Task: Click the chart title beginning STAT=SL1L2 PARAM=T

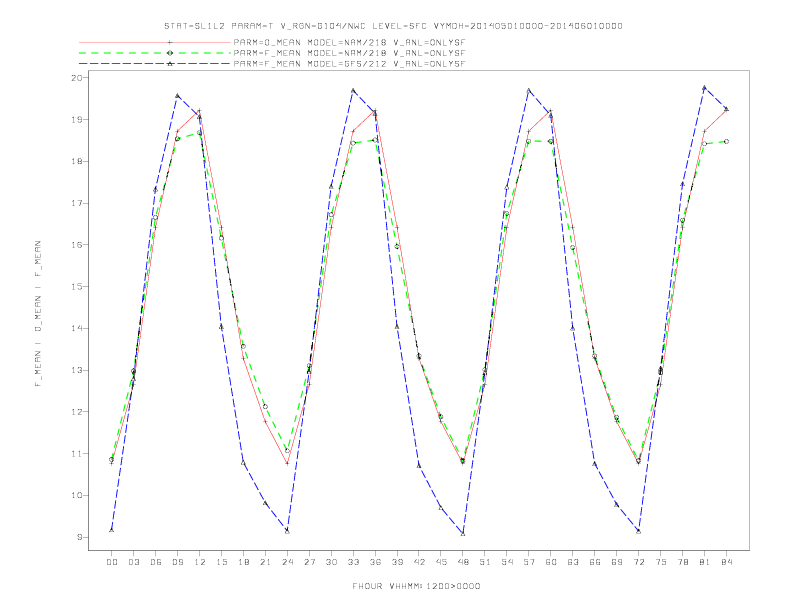Action: tap(393, 26)
